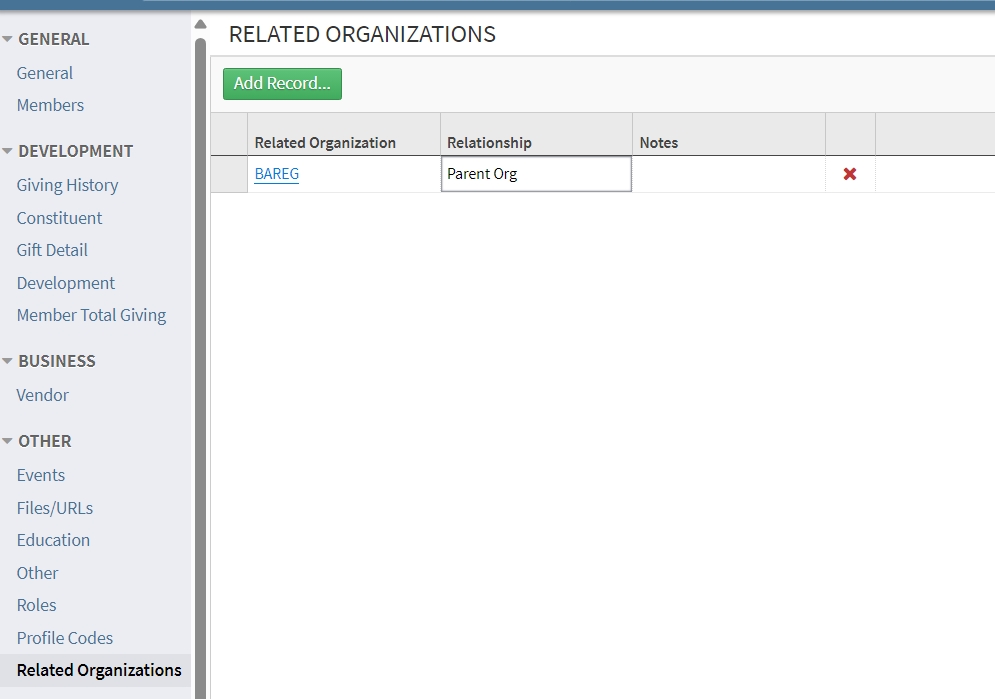
Task: Open the Education section
Action: 53,540
